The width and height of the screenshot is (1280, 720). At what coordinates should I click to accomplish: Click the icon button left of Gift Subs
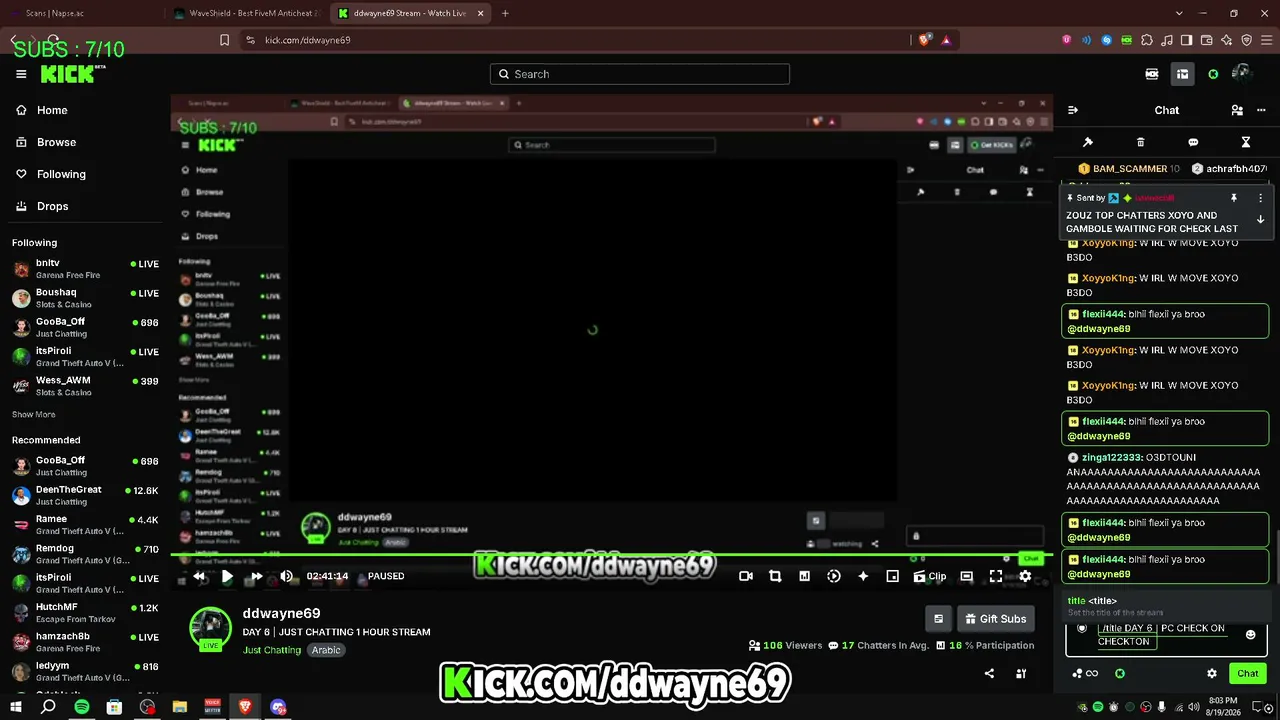pyautogui.click(x=938, y=619)
